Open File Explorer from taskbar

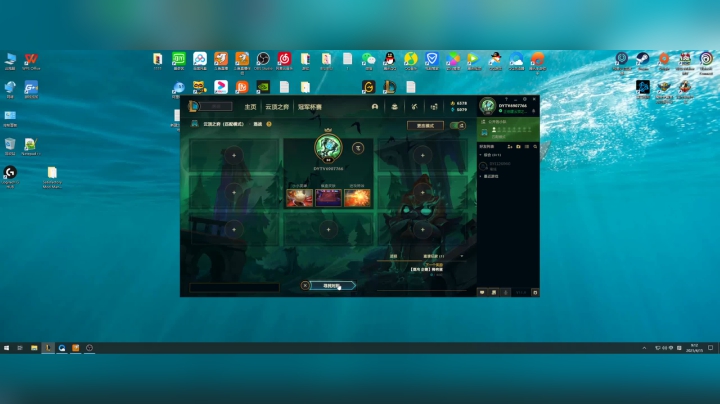34,348
